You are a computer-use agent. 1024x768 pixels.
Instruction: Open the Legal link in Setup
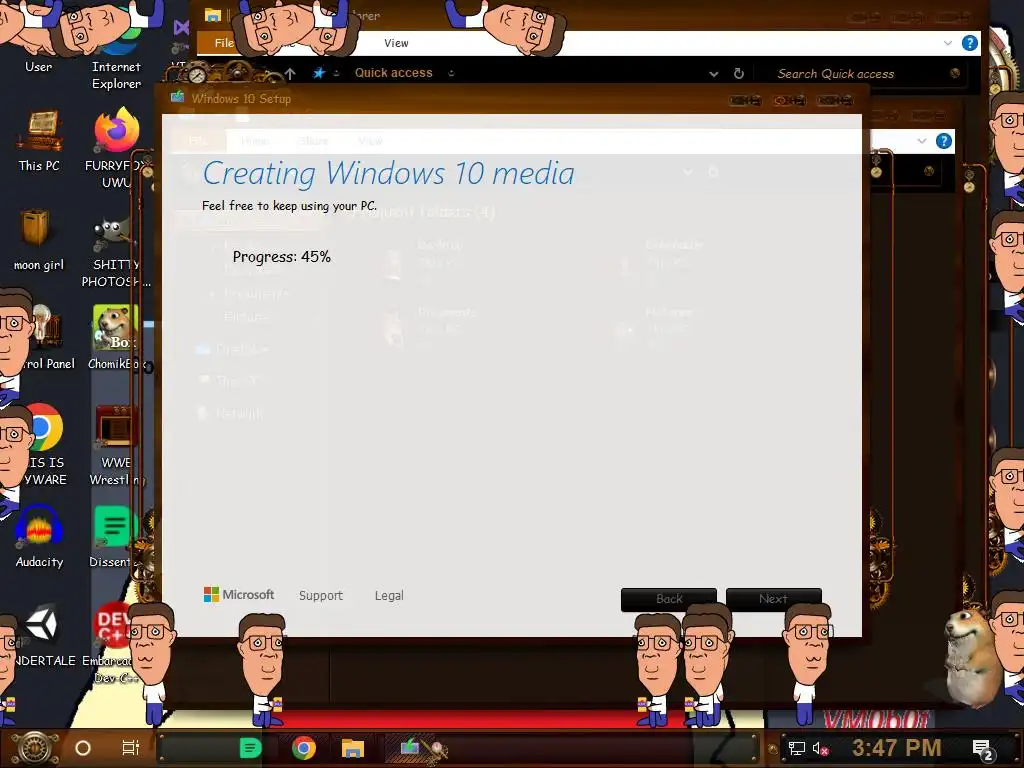pyautogui.click(x=389, y=596)
